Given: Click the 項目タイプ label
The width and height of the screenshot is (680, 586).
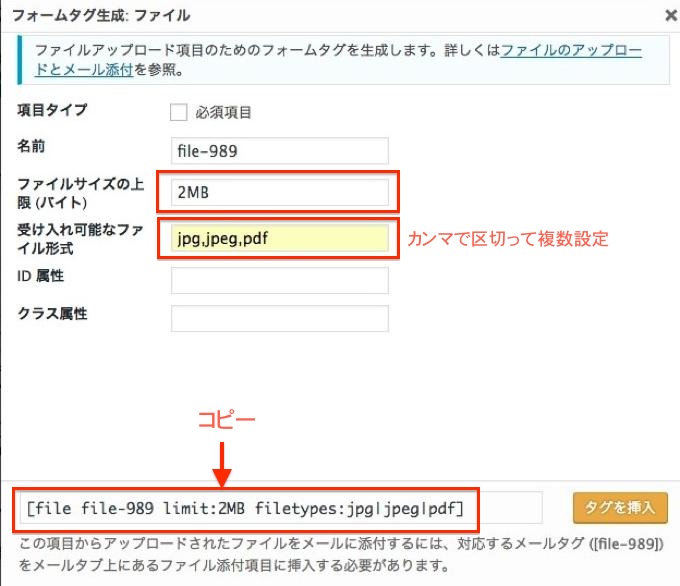Looking at the screenshot, I should (53, 110).
